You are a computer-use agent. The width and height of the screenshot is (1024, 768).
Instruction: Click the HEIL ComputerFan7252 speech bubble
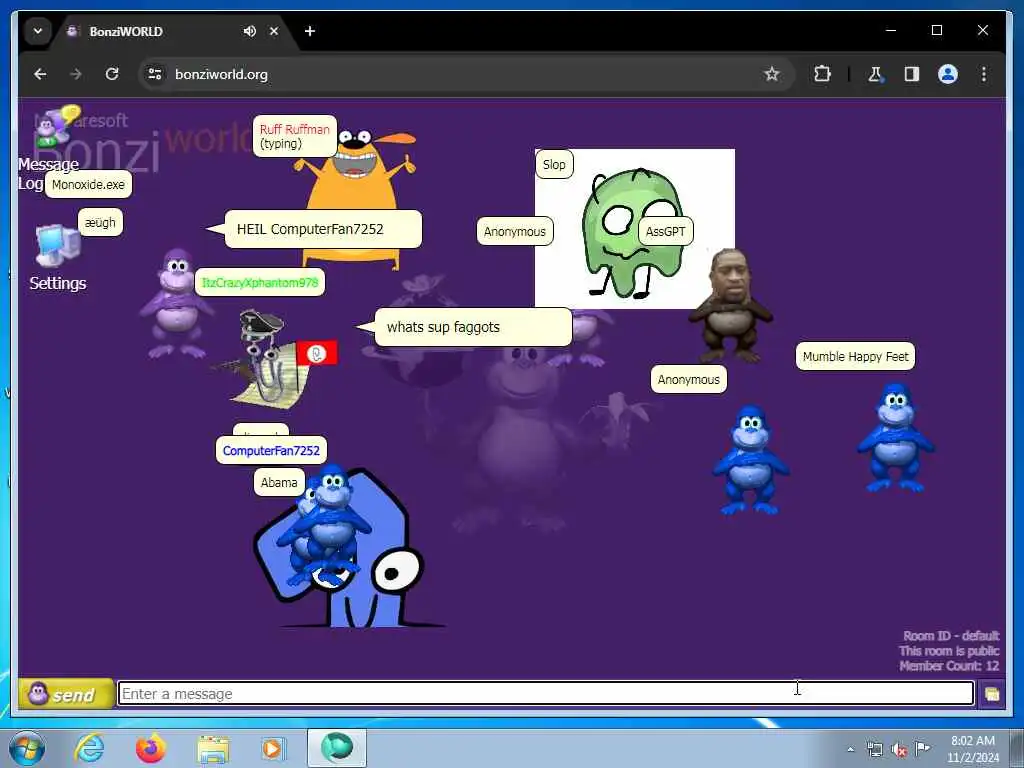(x=323, y=229)
